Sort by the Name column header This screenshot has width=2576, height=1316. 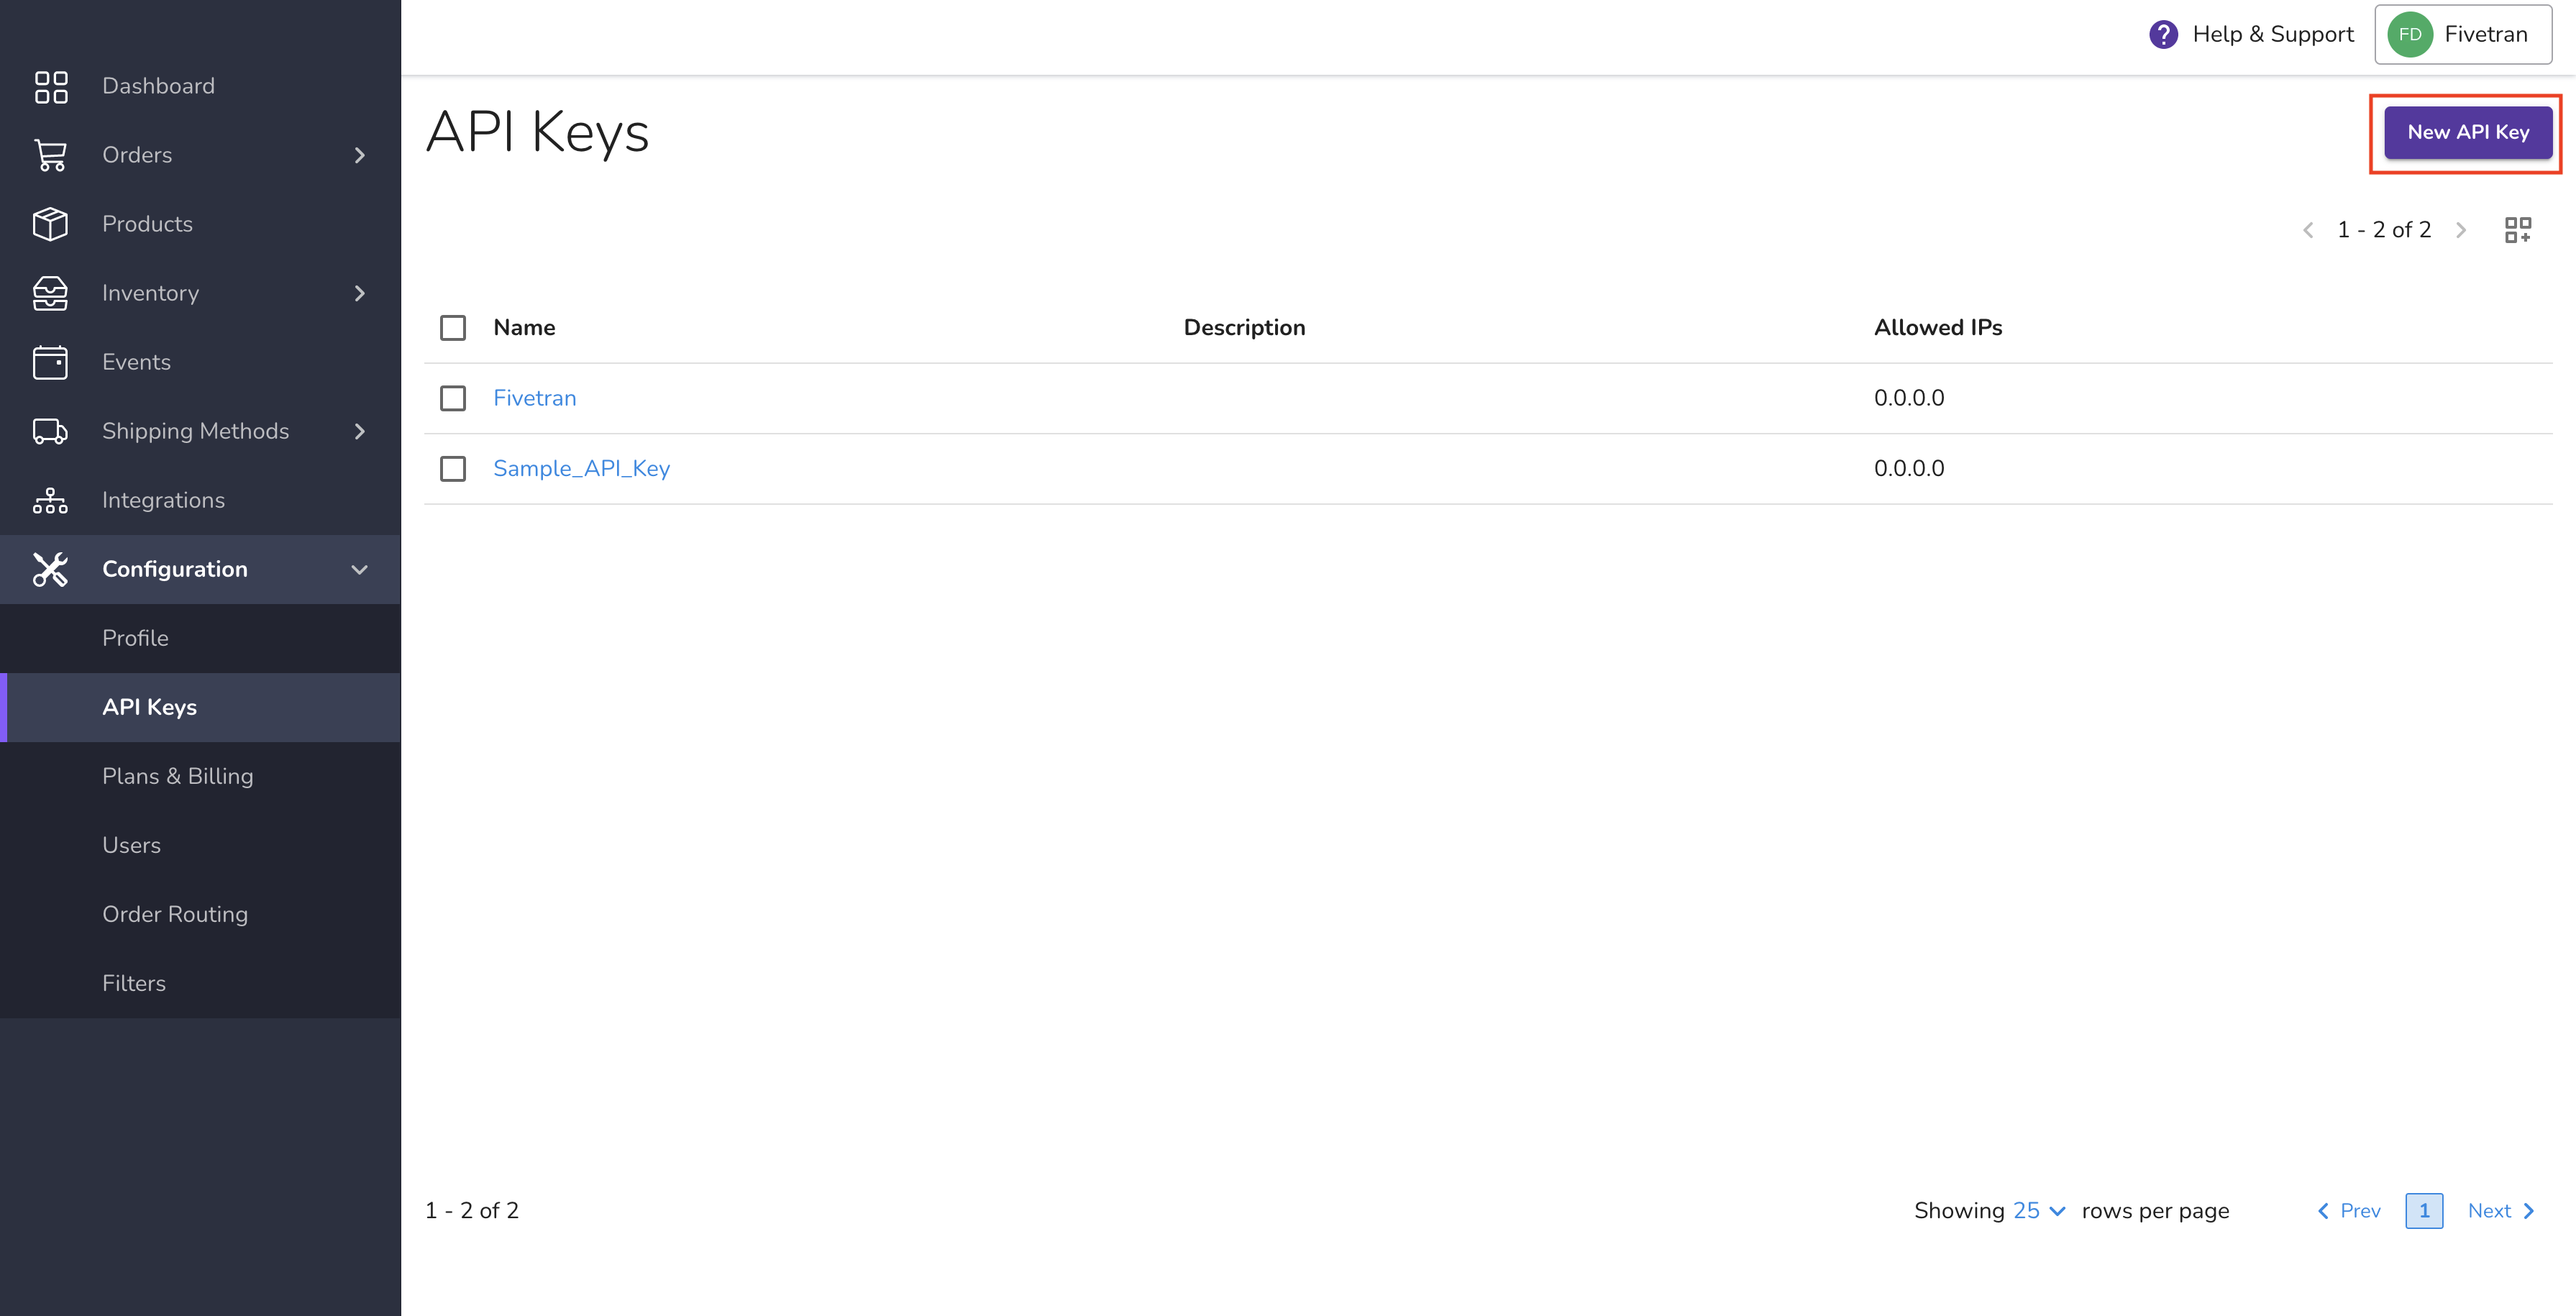click(524, 328)
